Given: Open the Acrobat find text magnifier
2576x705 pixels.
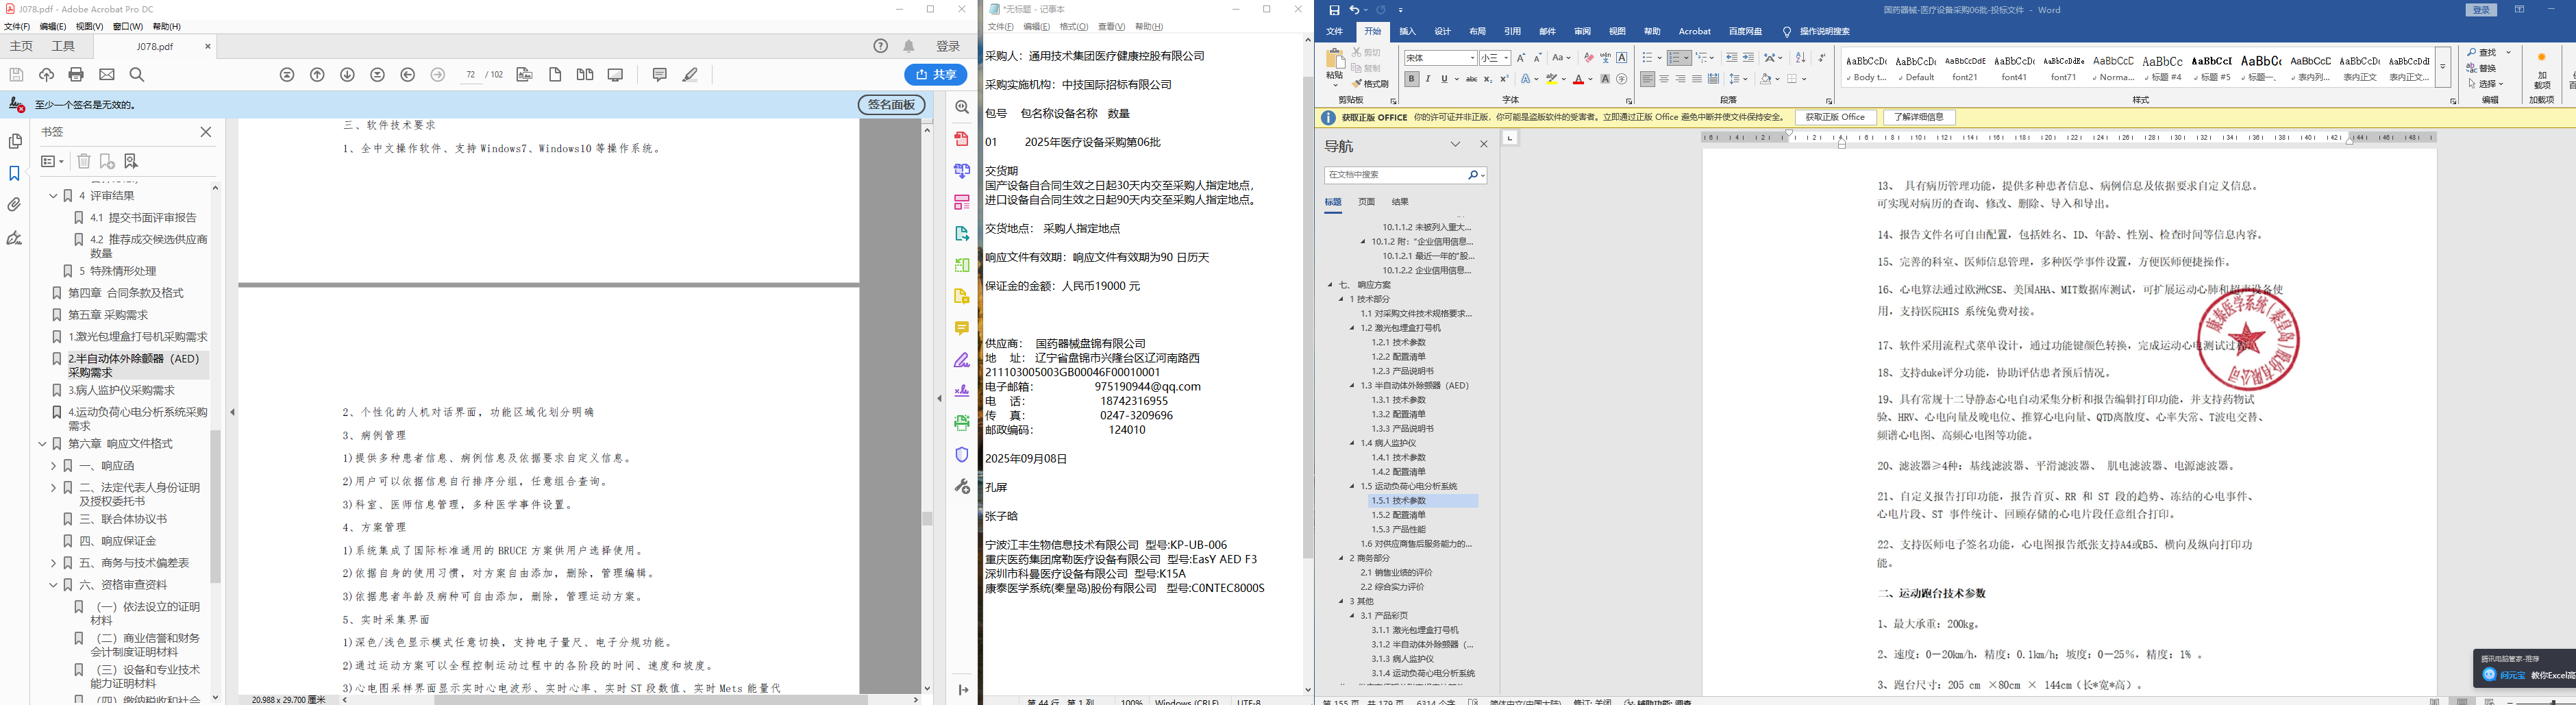Looking at the screenshot, I should 137,75.
